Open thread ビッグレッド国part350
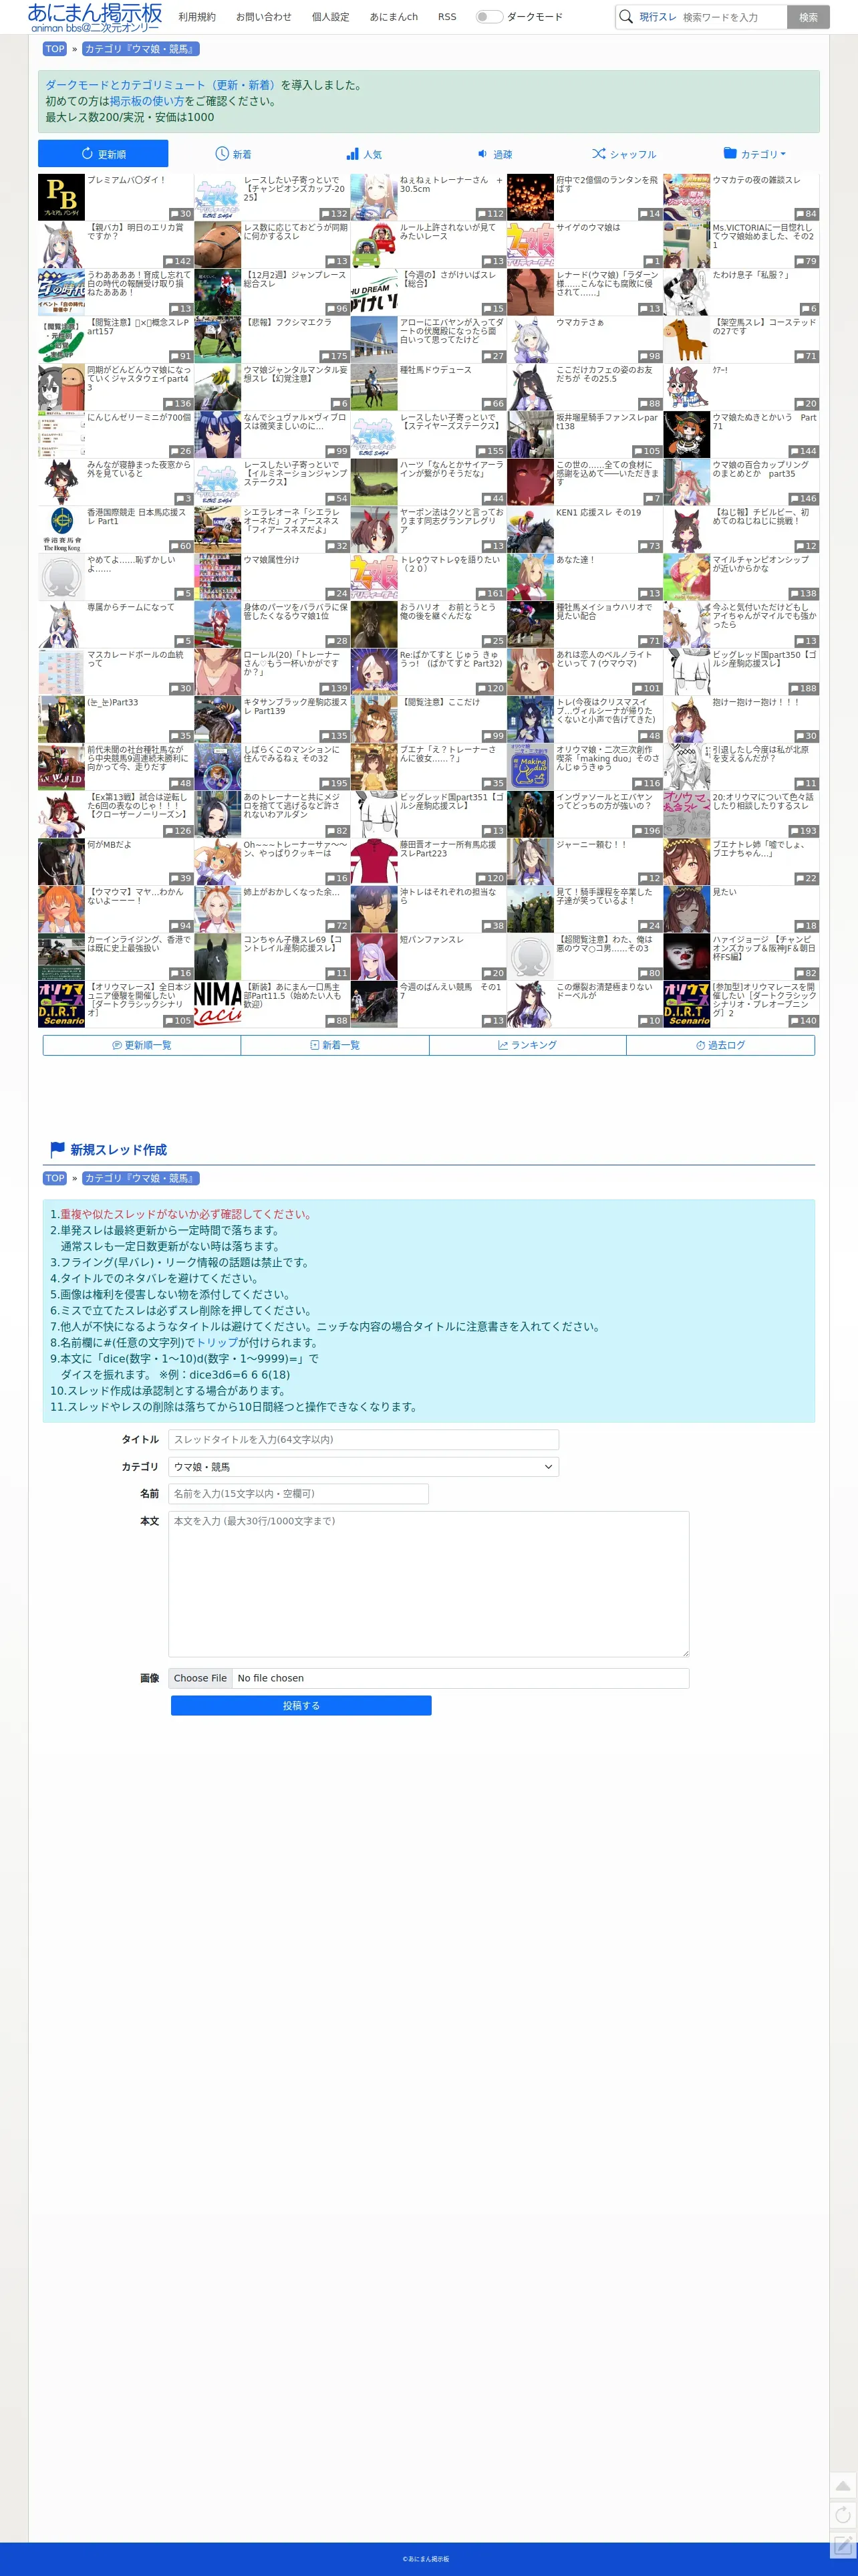 coord(764,659)
